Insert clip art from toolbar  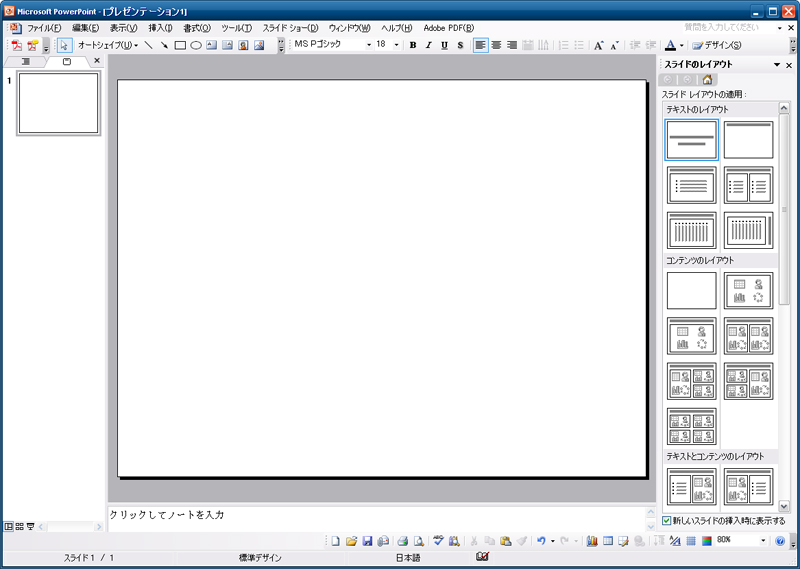243,45
